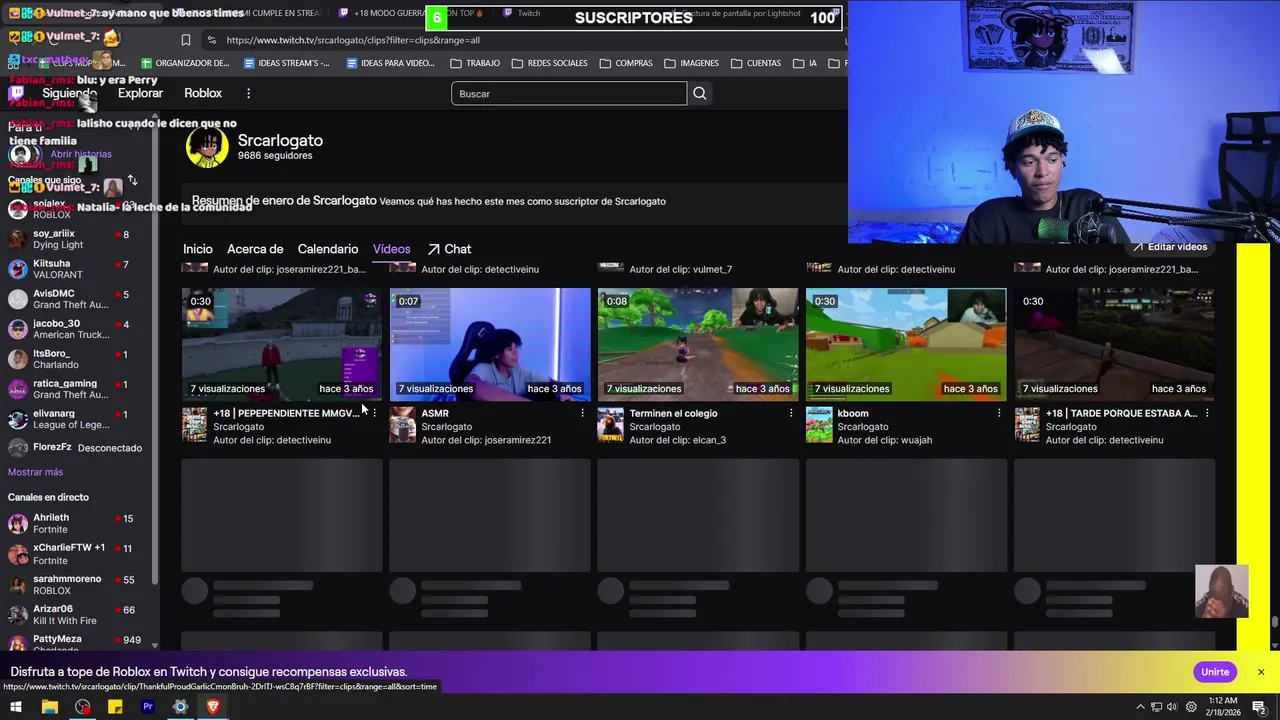Viewport: 1280px width, 720px height.
Task: Close the Roblox rewards banner
Action: pyautogui.click(x=1261, y=672)
